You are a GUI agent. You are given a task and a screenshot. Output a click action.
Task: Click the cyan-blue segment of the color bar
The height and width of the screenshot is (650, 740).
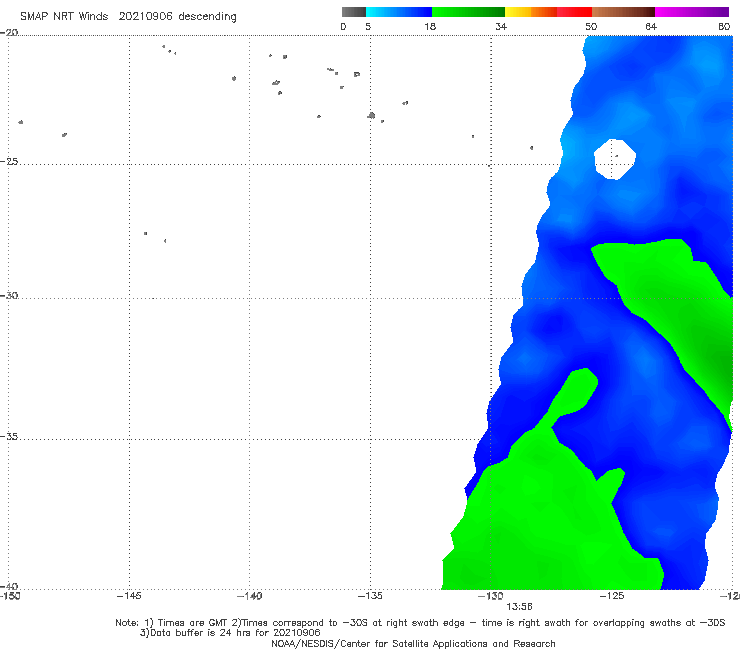coord(399,12)
